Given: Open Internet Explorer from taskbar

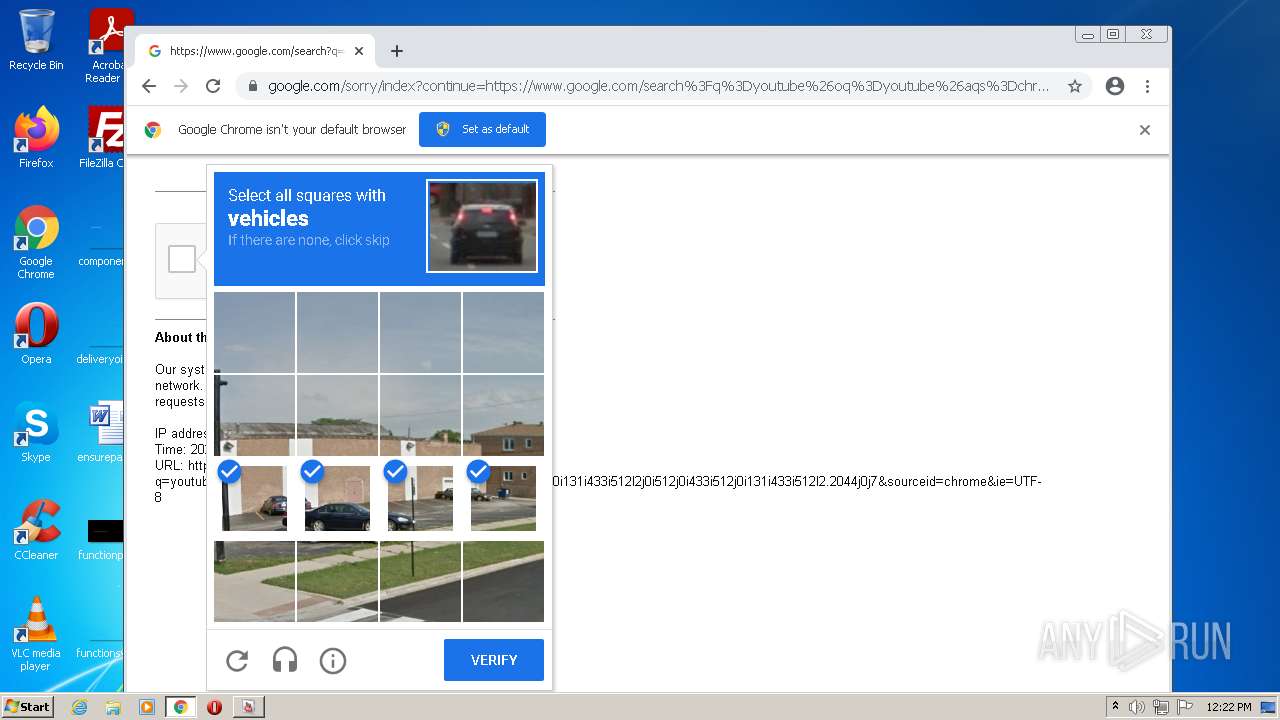Looking at the screenshot, I should 80,707.
